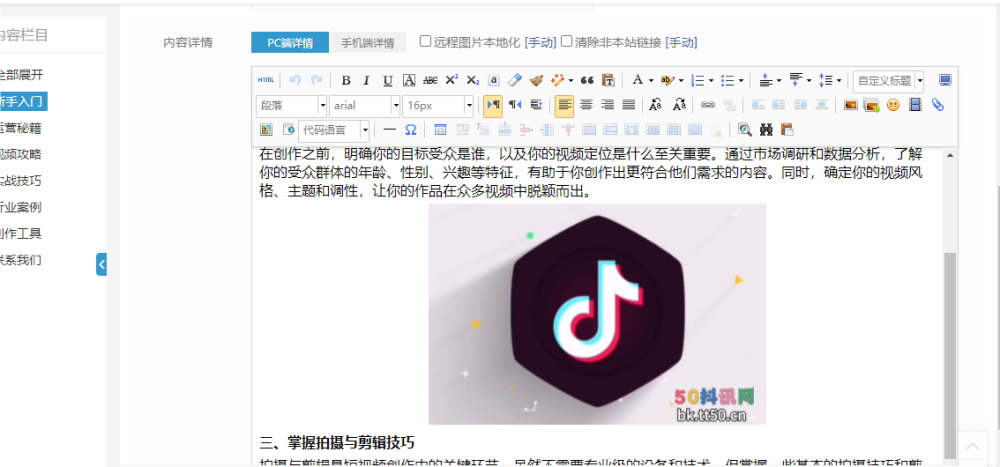Enable 远程图片本地化 checkbox
Screen dimensions: 1000x467
click(425, 41)
